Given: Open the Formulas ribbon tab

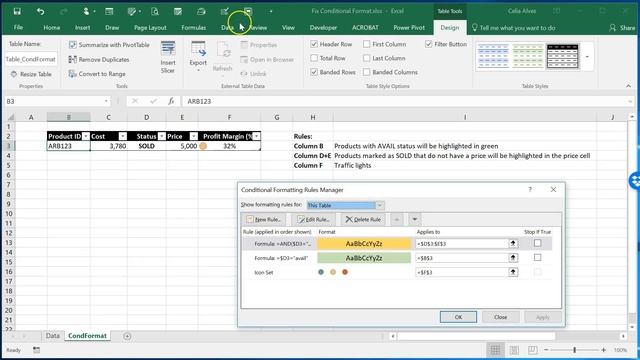Looking at the screenshot, I should [x=193, y=28].
